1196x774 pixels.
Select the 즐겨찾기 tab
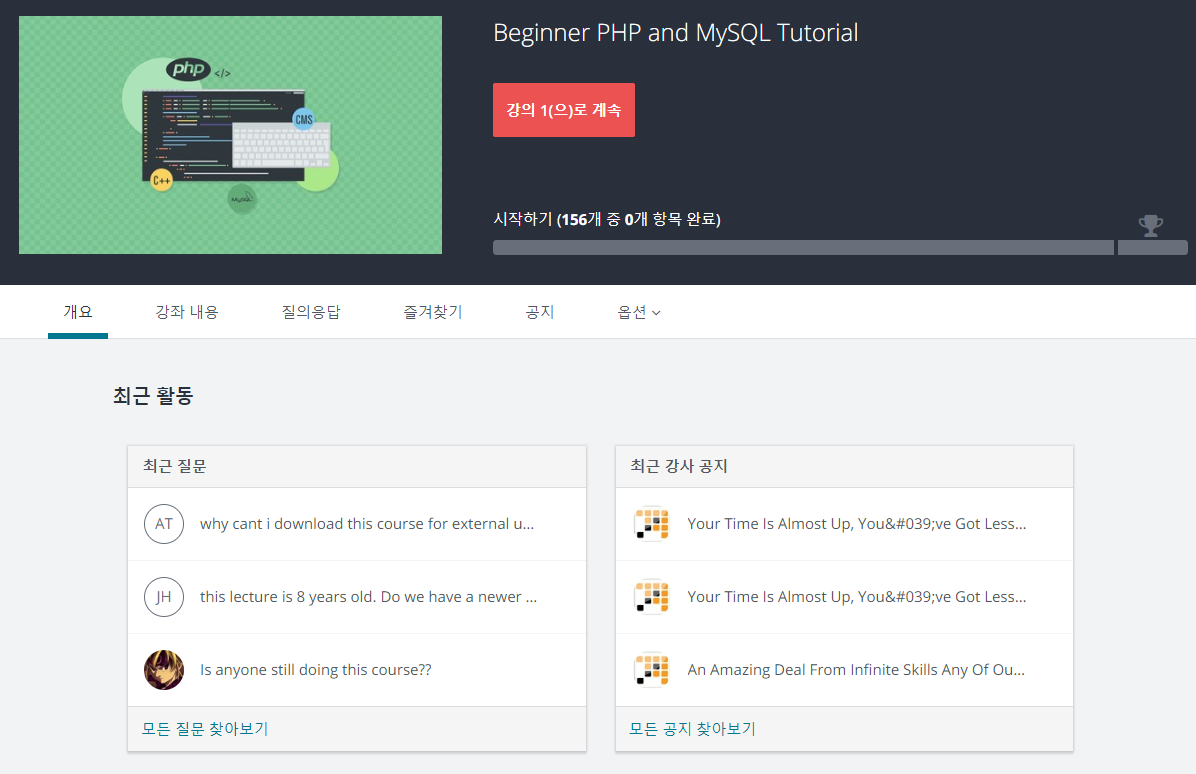tap(433, 312)
